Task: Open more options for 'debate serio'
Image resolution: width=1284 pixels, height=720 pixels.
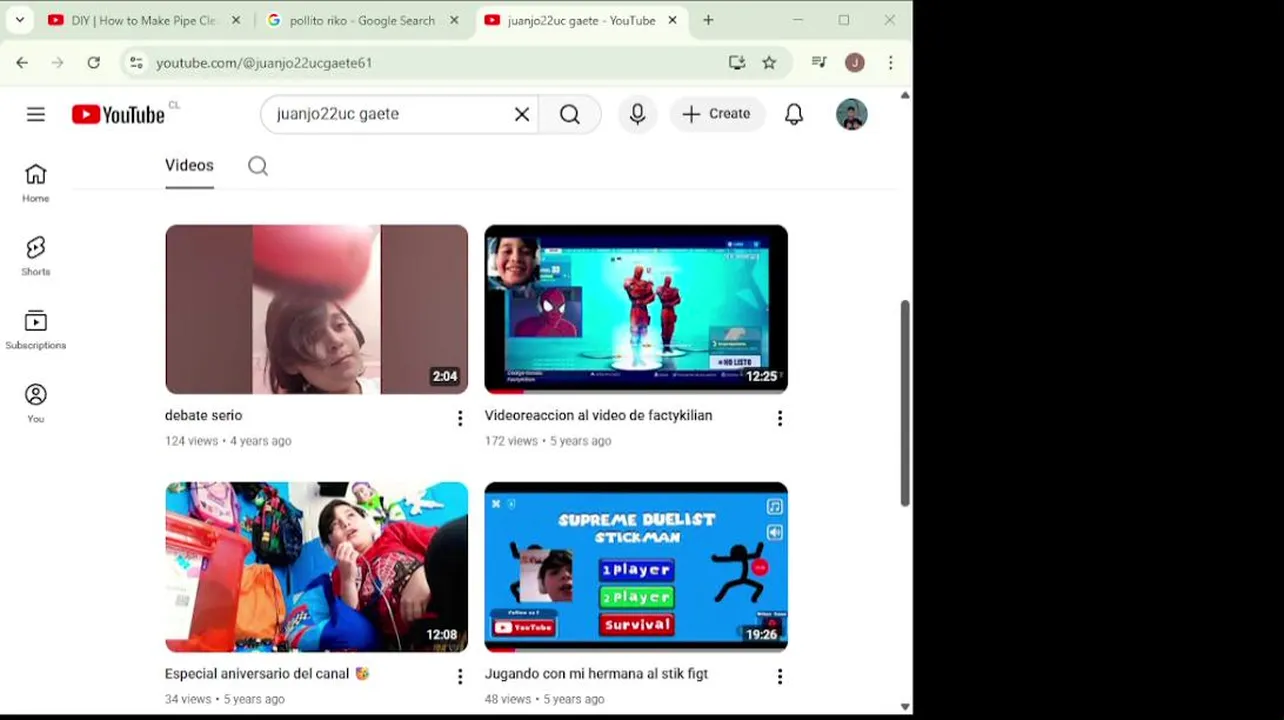Action: pyautogui.click(x=460, y=418)
